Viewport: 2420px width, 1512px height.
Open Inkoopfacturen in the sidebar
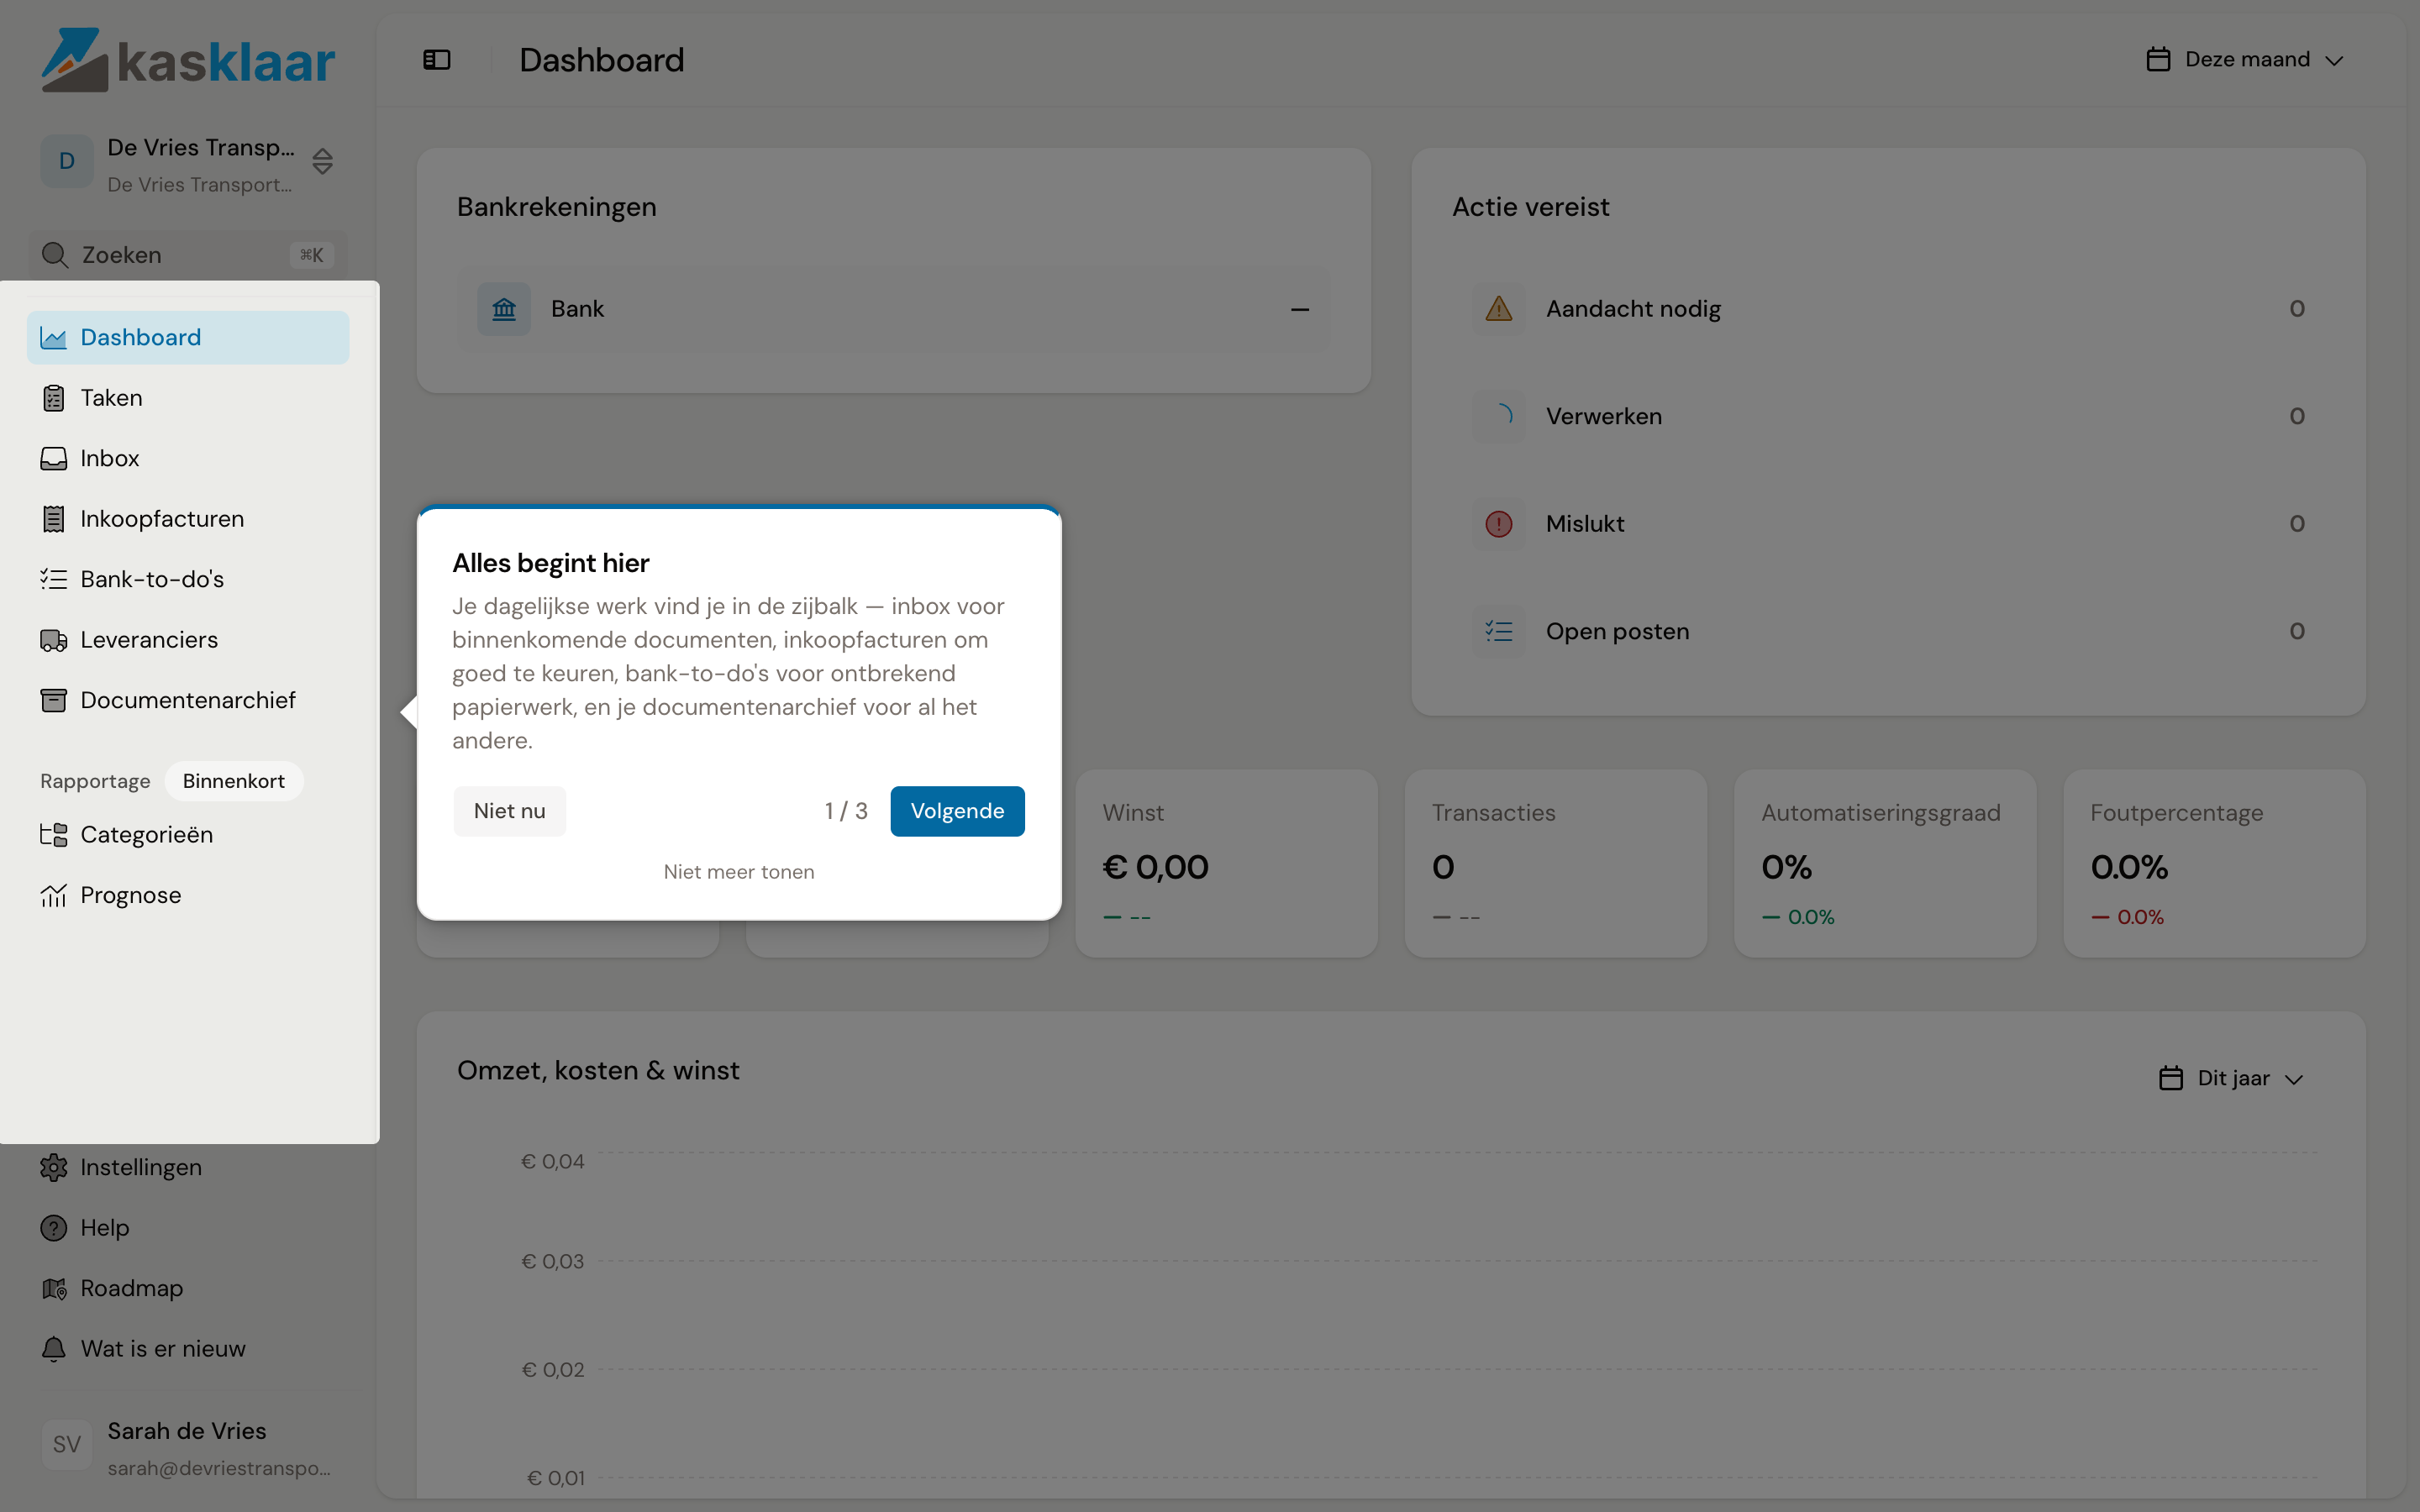(188, 519)
